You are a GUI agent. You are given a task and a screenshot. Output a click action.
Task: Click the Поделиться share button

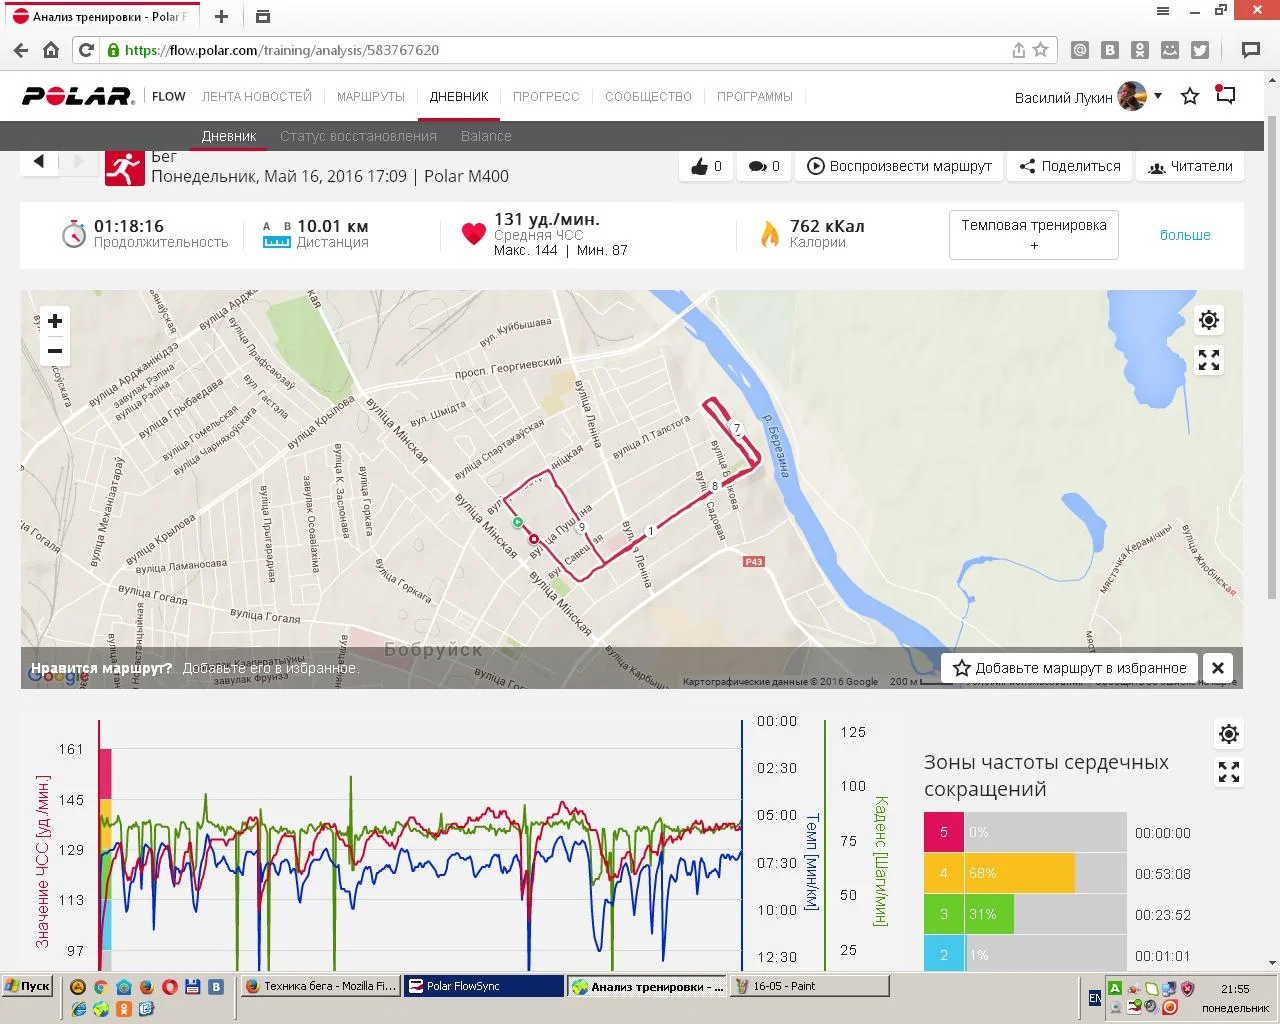click(1070, 166)
